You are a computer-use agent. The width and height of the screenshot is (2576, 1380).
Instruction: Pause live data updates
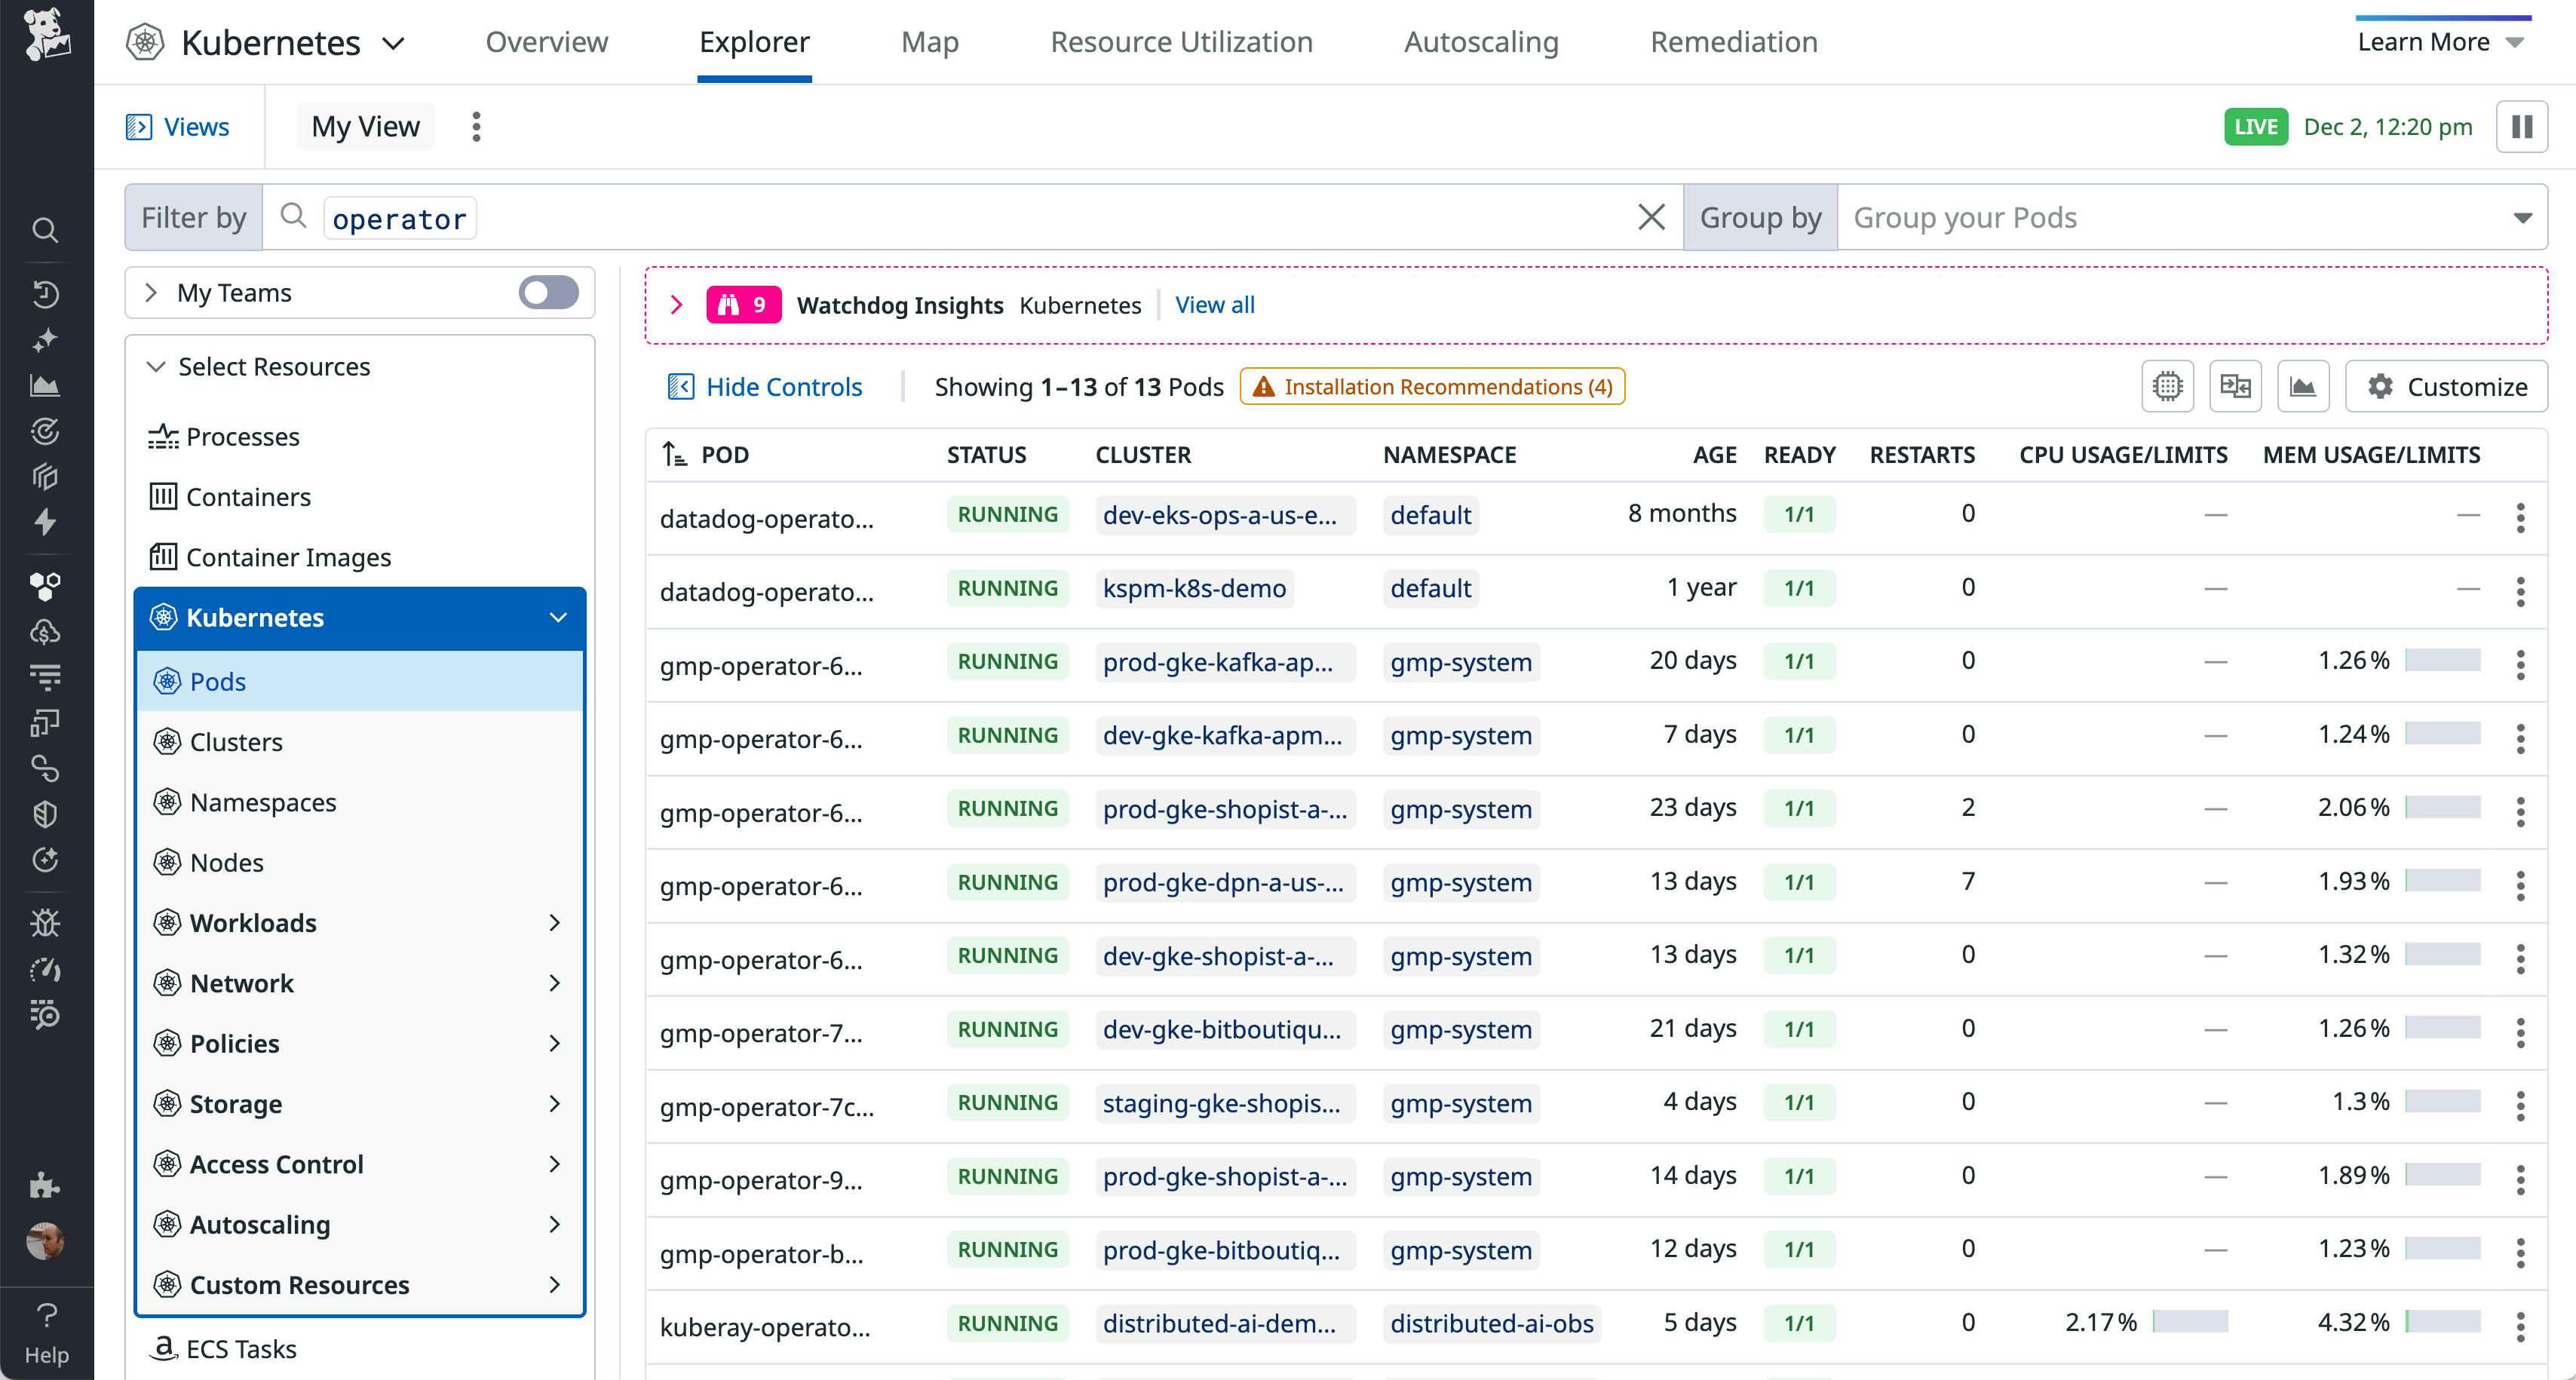coord(2522,126)
